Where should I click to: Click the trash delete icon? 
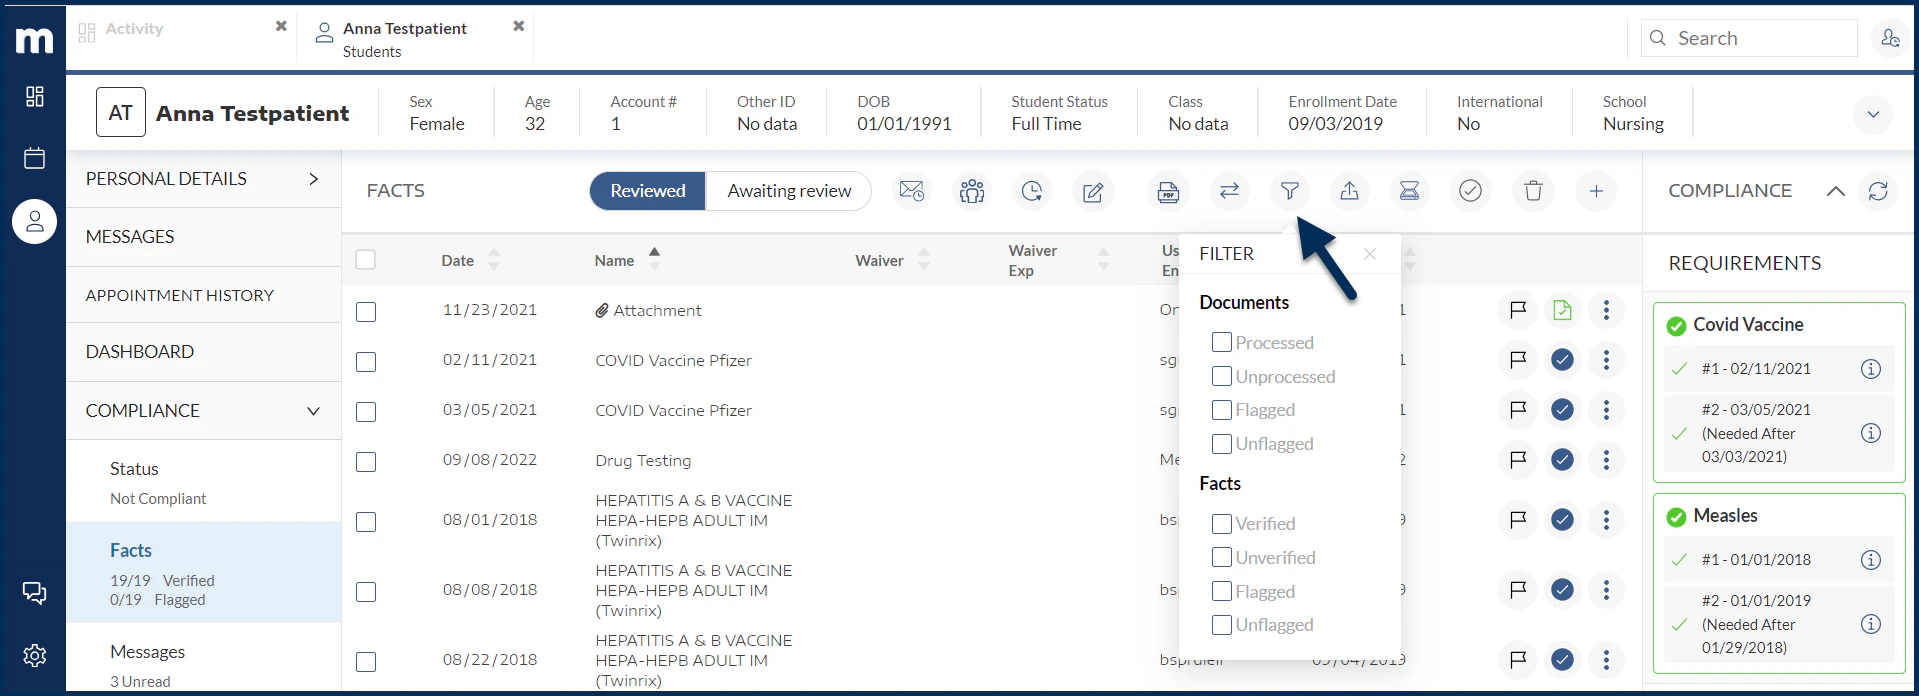(1533, 191)
